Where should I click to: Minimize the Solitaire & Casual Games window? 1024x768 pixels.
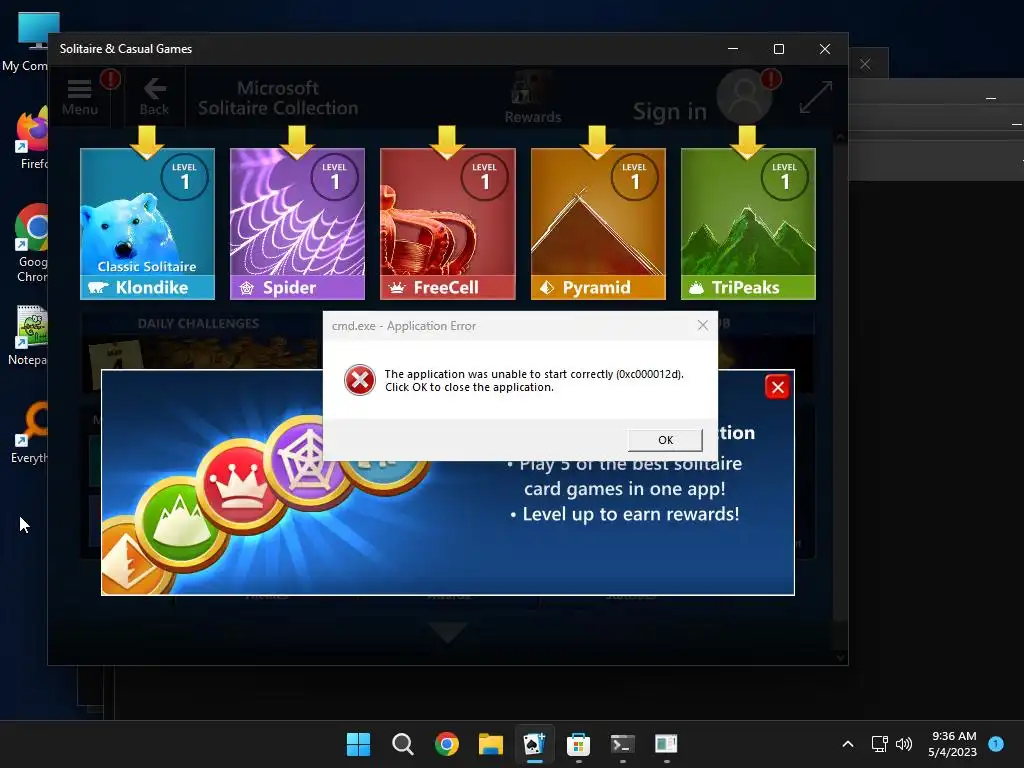pyautogui.click(x=733, y=49)
